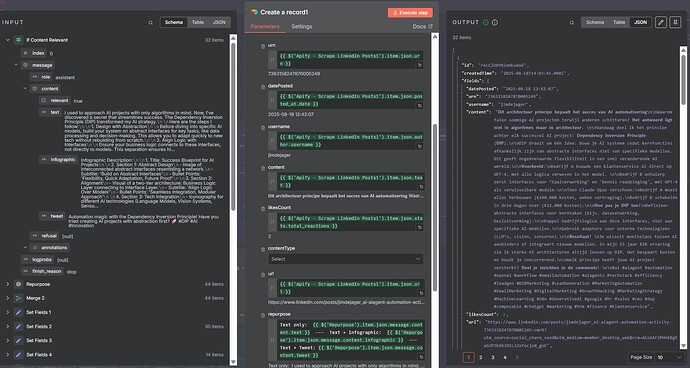Expand the Repurpose node in input tree
The height and width of the screenshot is (368, 690).
tap(7, 284)
